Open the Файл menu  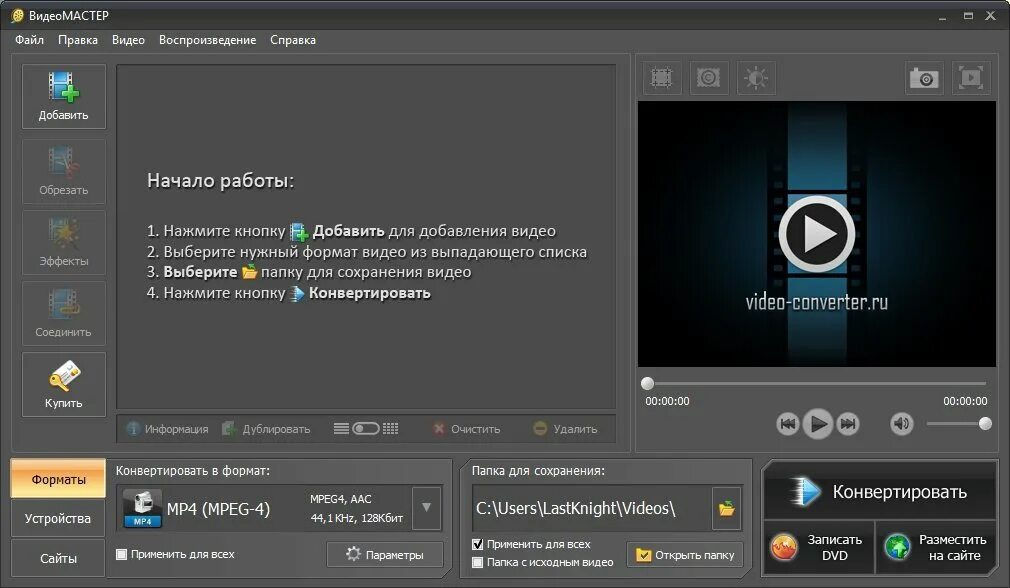[30, 40]
